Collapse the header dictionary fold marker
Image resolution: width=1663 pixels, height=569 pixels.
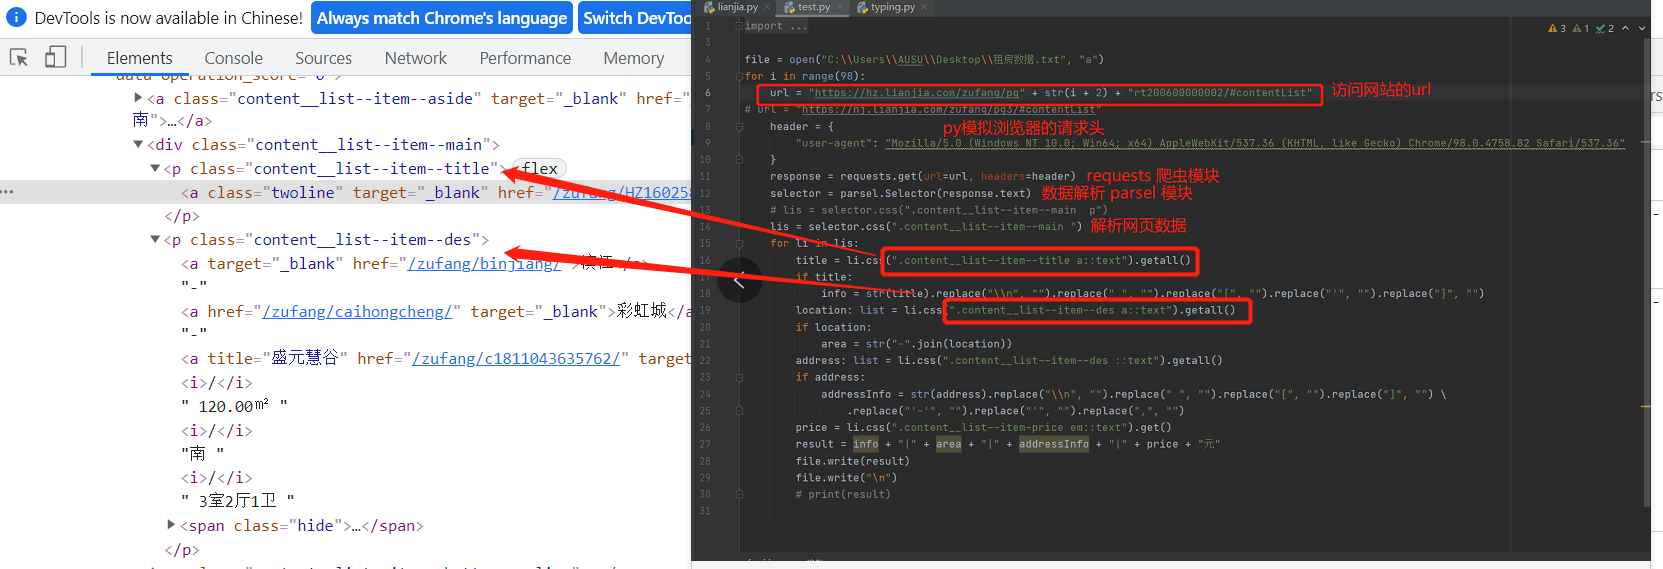[739, 126]
